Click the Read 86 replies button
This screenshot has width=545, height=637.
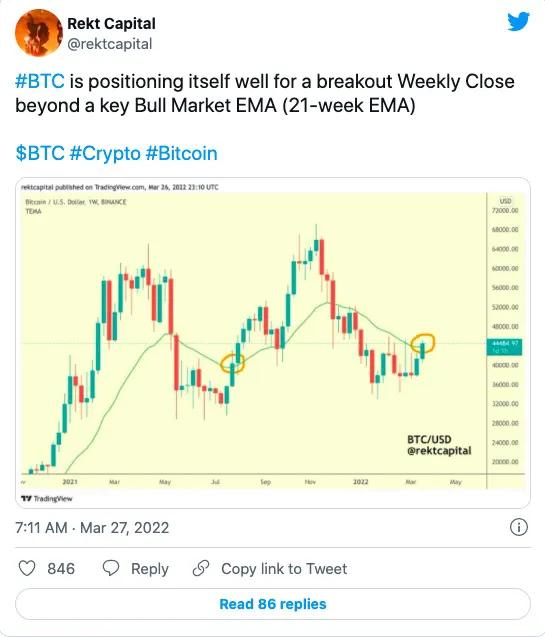272,604
